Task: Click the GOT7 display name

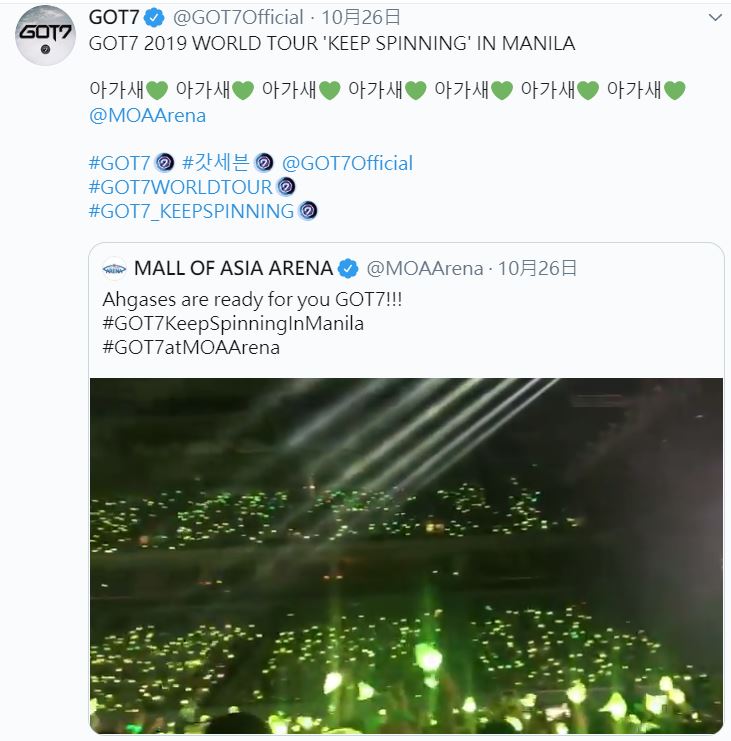Action: coord(114,18)
